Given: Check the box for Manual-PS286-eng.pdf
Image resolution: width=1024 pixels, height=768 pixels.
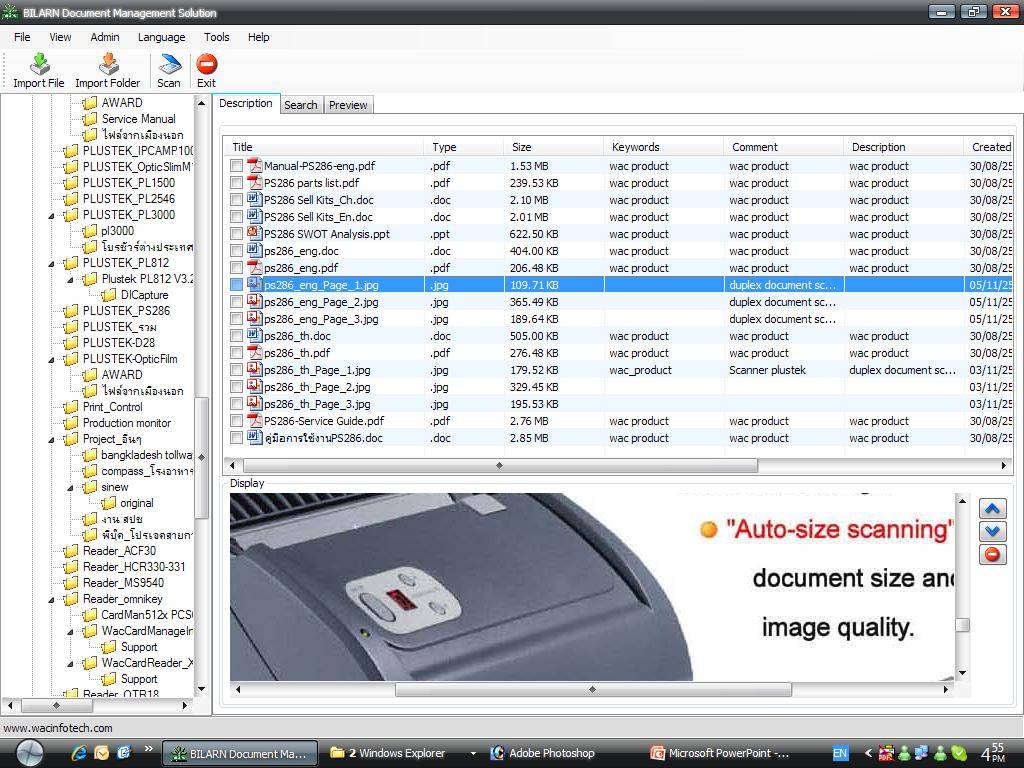Looking at the screenshot, I should [x=236, y=166].
